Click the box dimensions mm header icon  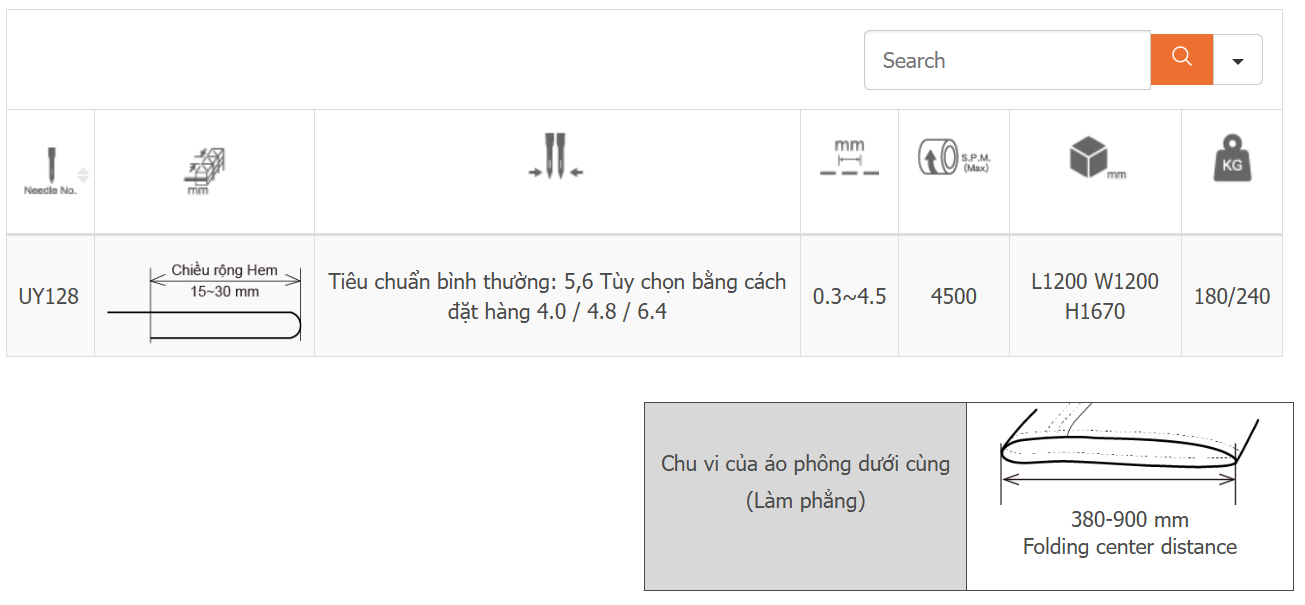tap(1096, 159)
